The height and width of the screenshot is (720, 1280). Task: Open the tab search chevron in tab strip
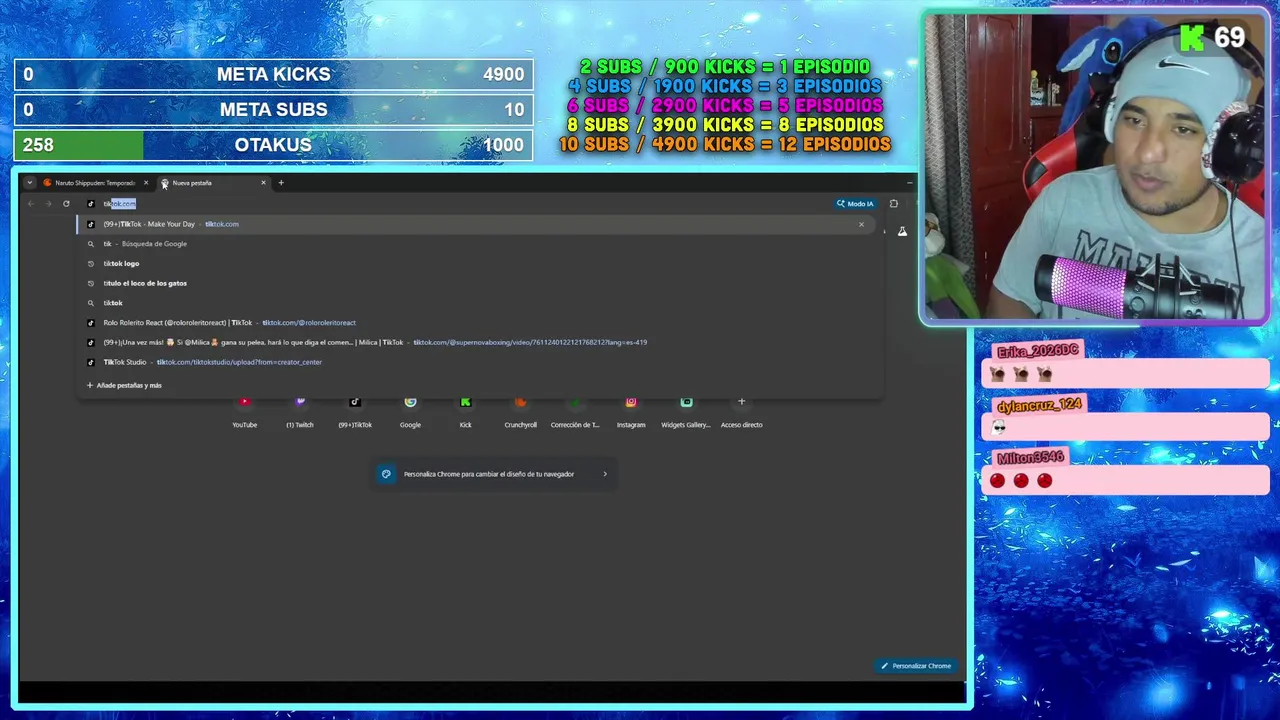30,183
